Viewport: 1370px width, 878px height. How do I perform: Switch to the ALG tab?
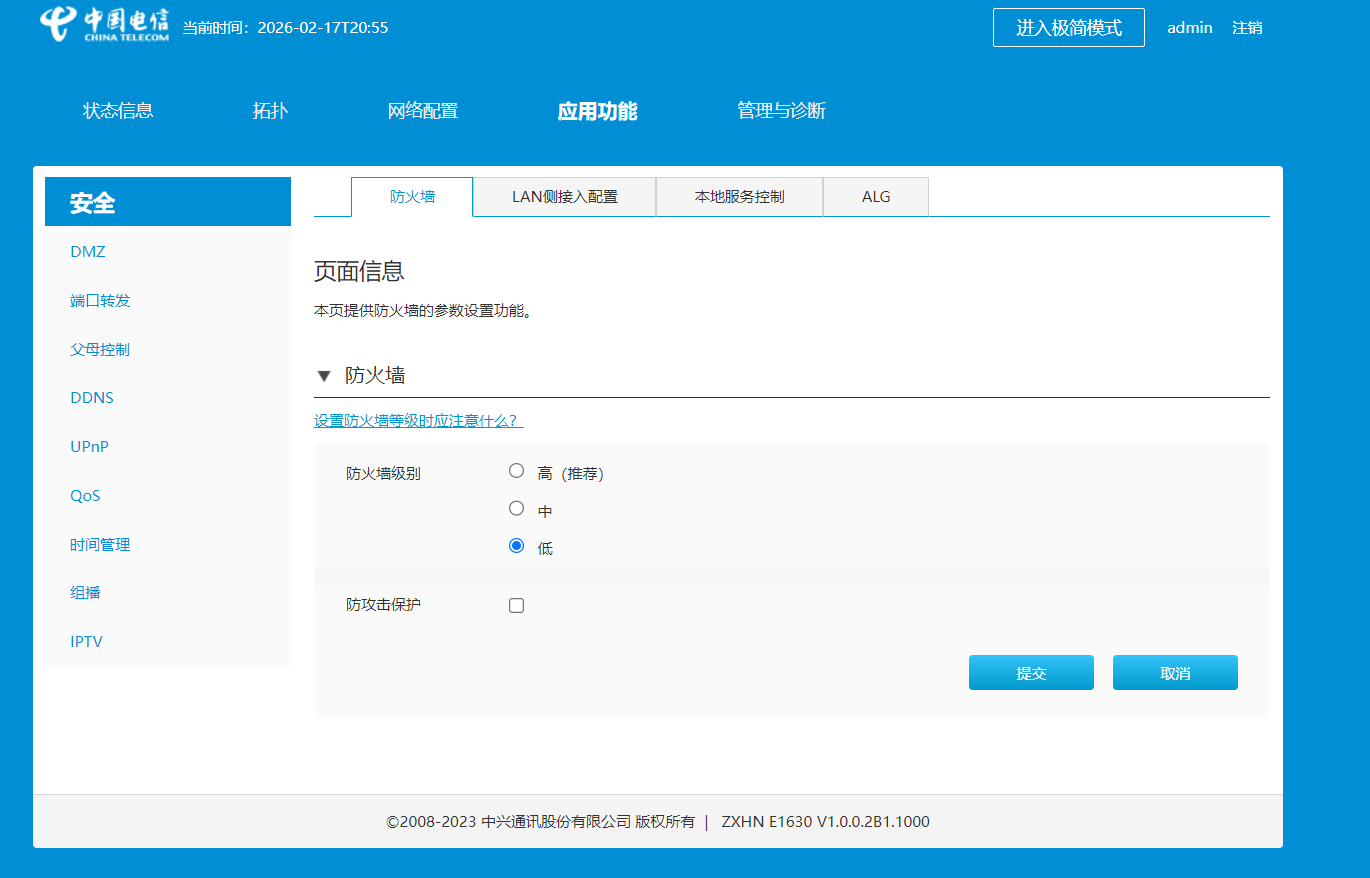[x=876, y=197]
